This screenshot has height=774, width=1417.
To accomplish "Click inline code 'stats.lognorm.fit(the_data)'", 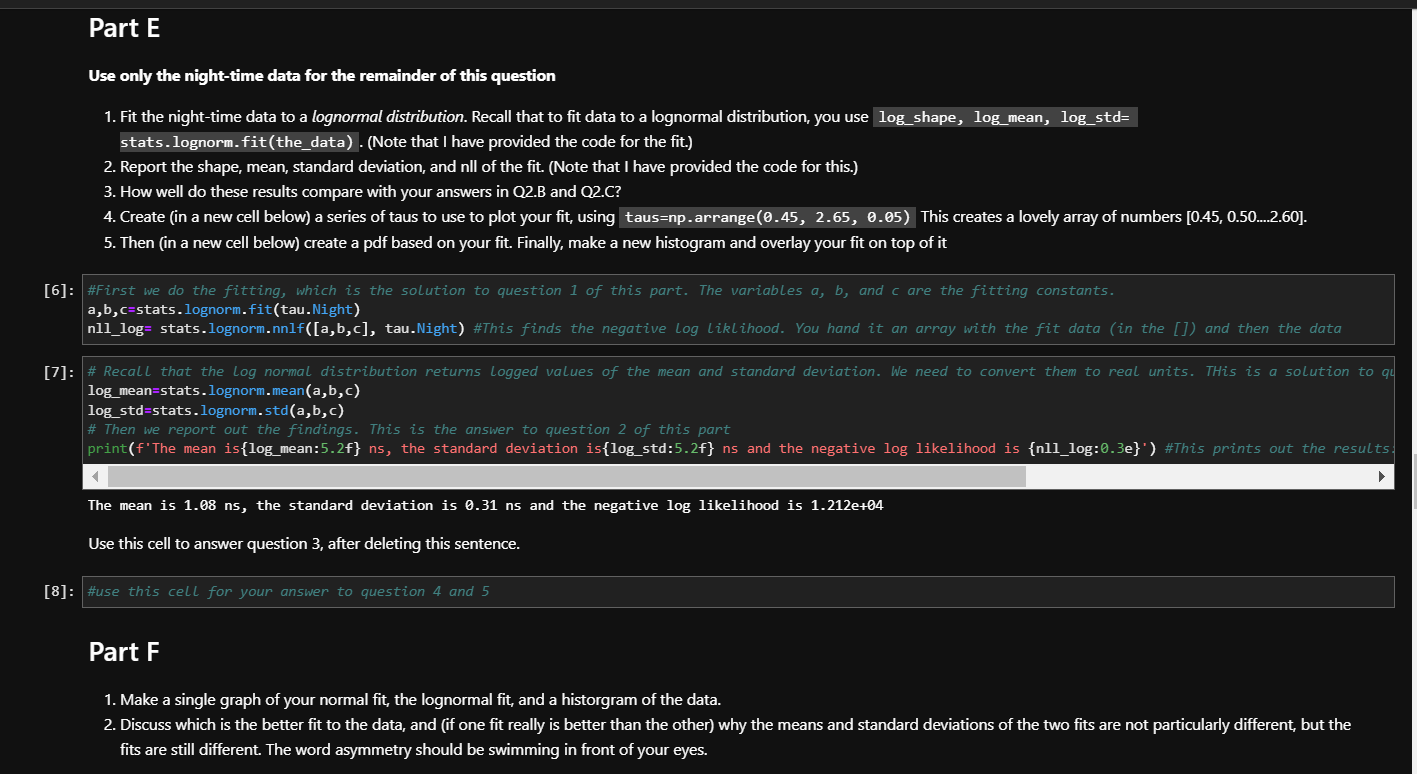I will (238, 142).
